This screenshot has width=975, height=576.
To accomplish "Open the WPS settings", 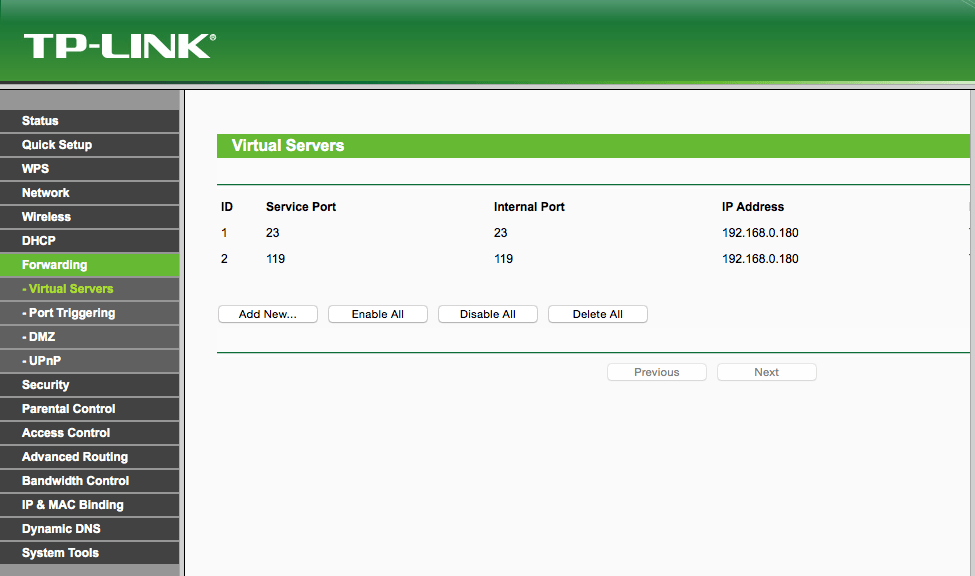I will [x=36, y=168].
